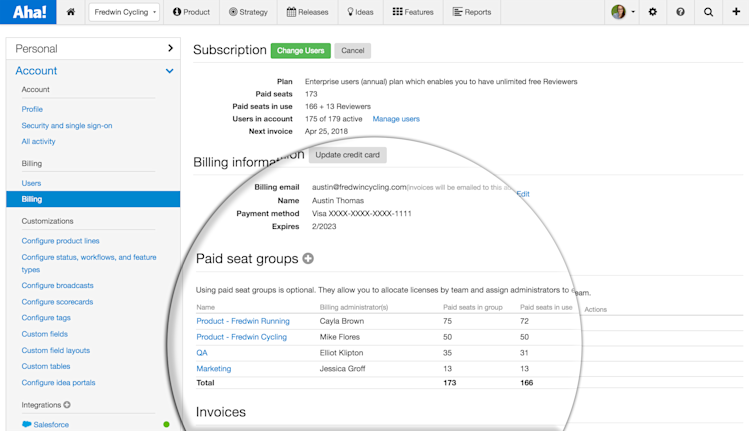The image size is (749, 431).
Task: Collapse the Account settings section
Action: point(169,71)
